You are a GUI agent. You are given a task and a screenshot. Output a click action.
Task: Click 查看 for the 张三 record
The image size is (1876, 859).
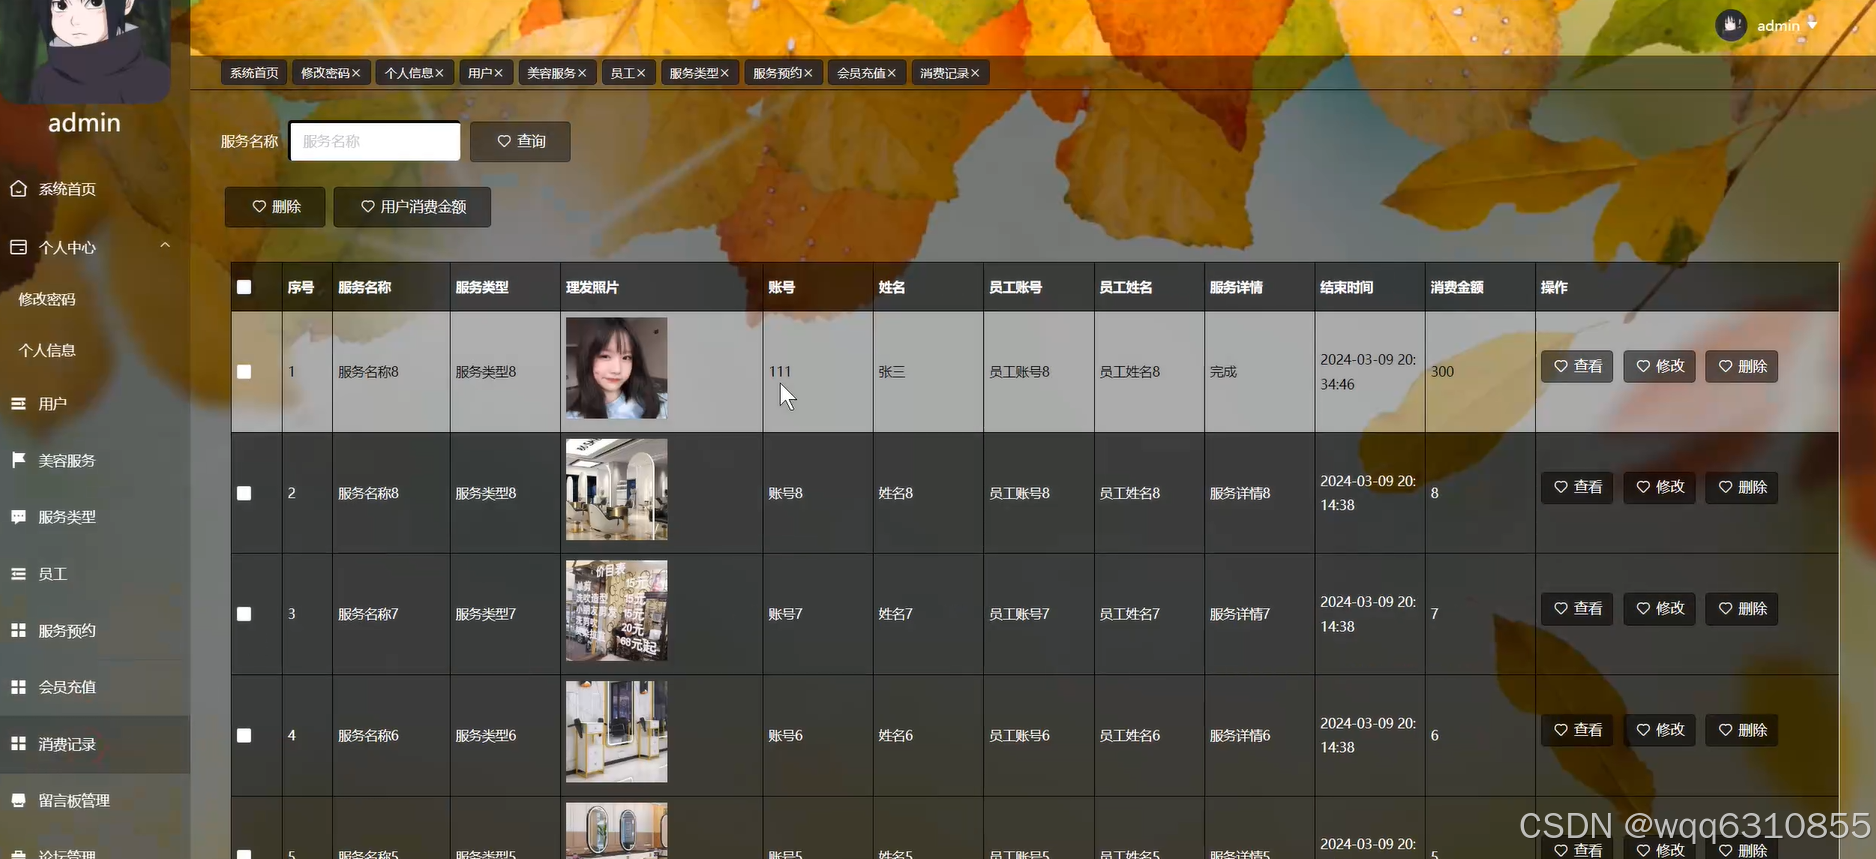click(1577, 367)
